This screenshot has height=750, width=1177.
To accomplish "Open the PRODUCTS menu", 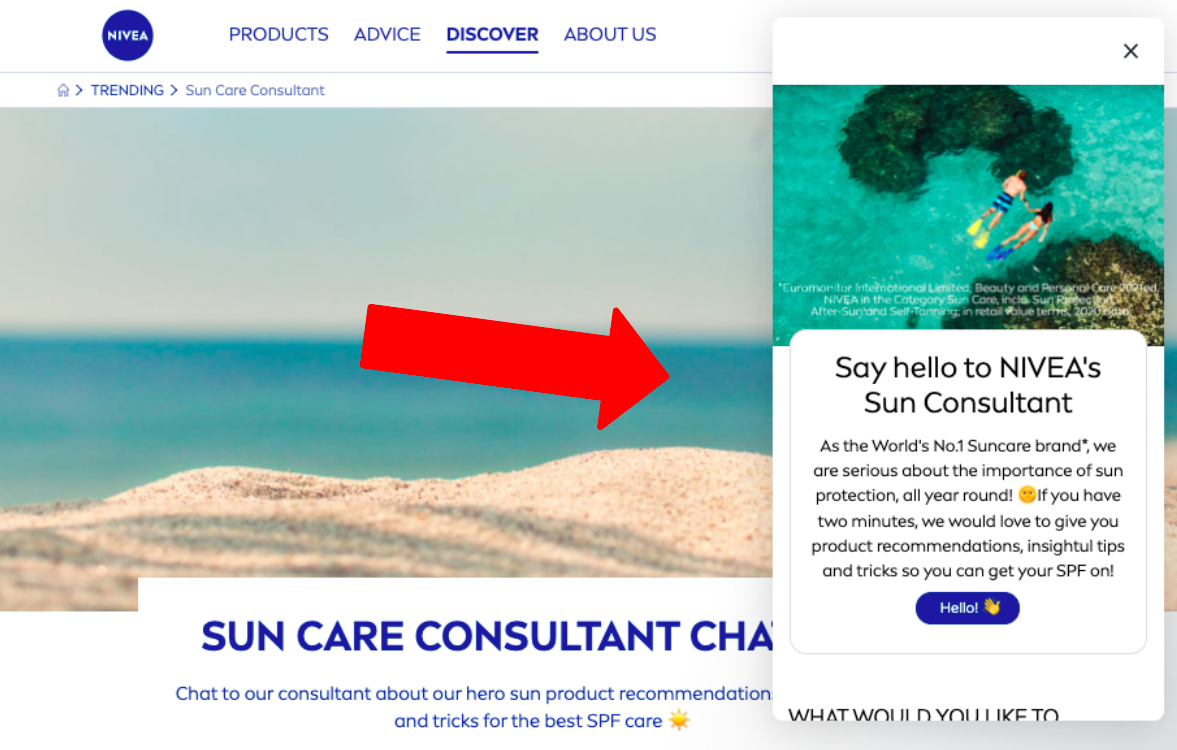I will [278, 35].
